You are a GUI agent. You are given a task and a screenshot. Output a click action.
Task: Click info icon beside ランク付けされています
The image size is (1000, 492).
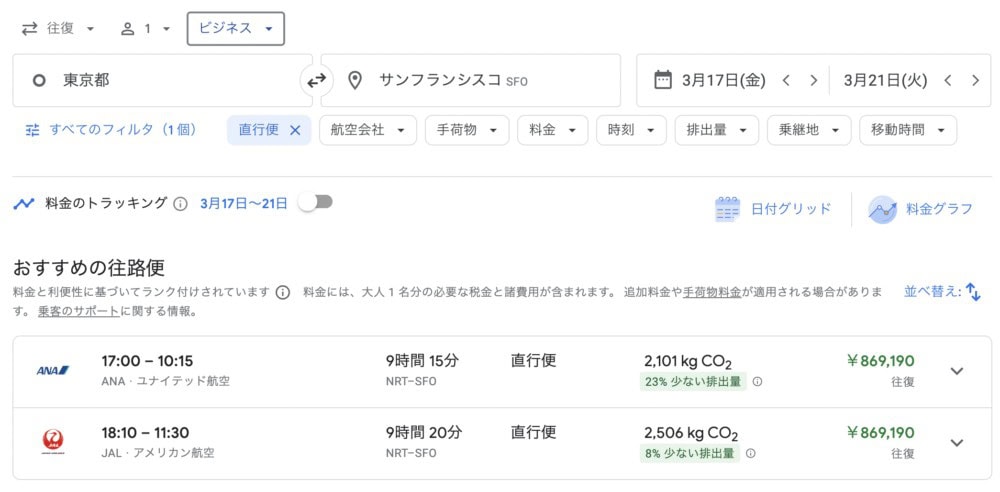pos(283,293)
